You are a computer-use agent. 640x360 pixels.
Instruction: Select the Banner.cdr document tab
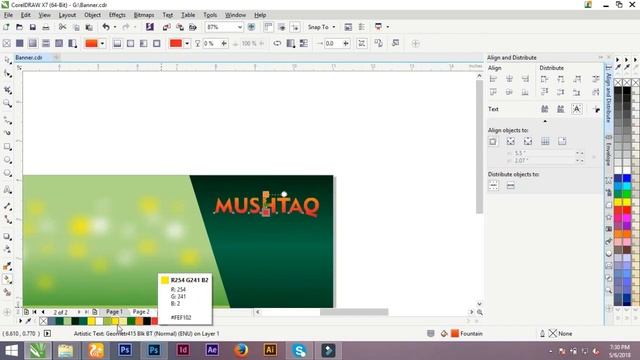(x=29, y=58)
